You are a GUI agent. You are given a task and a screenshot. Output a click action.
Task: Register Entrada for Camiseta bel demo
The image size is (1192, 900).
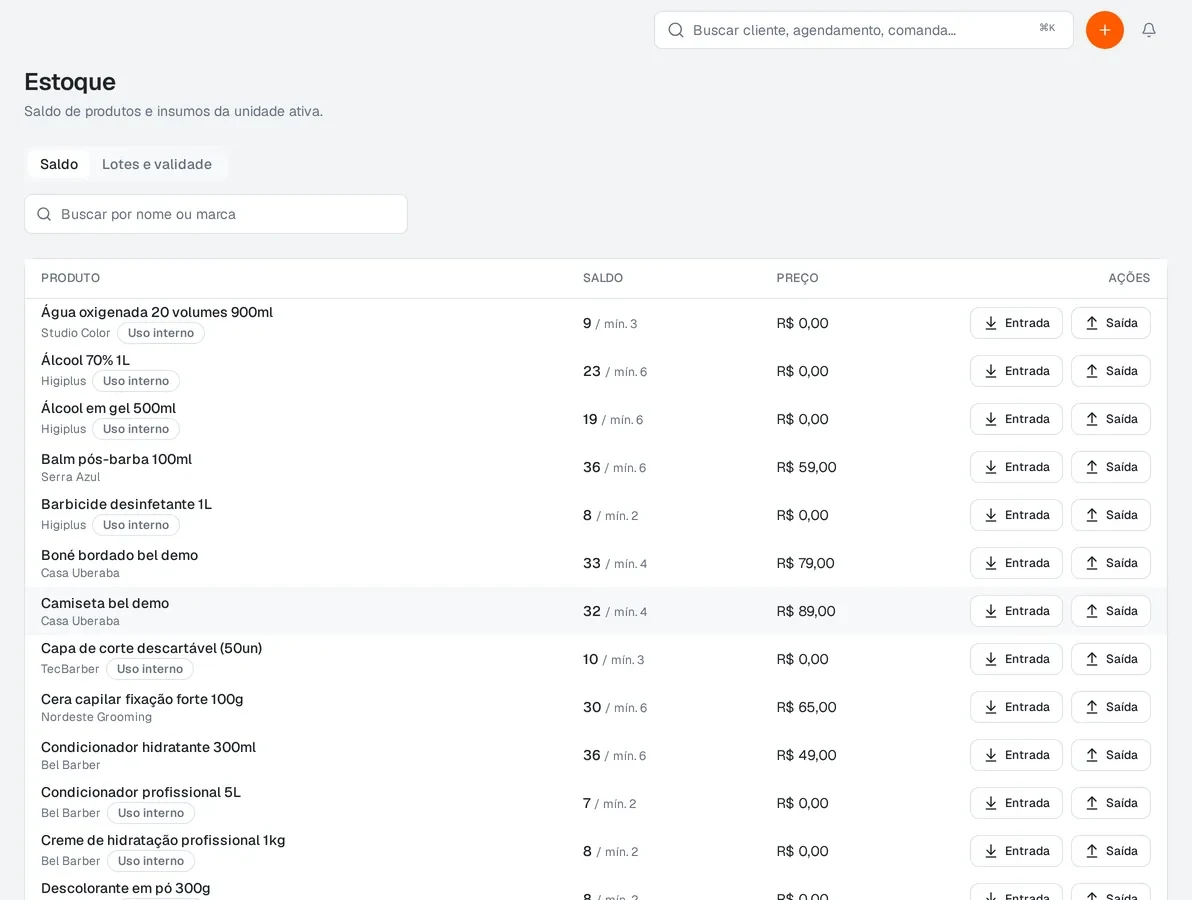click(1016, 611)
